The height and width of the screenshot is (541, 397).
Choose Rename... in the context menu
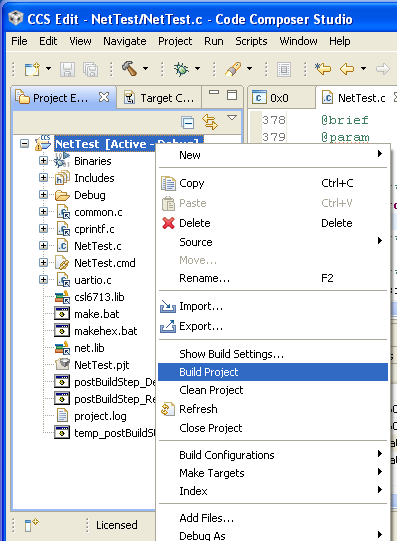273,278
